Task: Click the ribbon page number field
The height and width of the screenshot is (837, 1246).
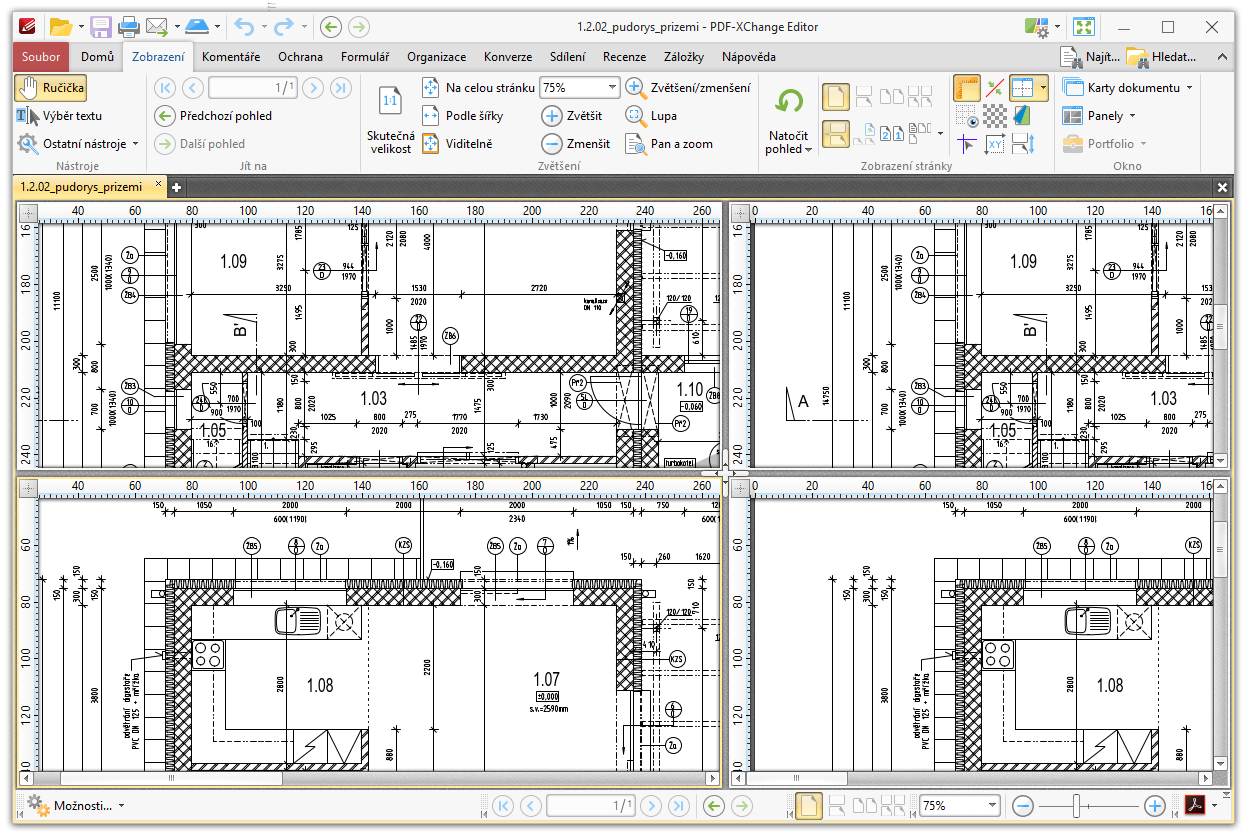Action: pyautogui.click(x=253, y=88)
